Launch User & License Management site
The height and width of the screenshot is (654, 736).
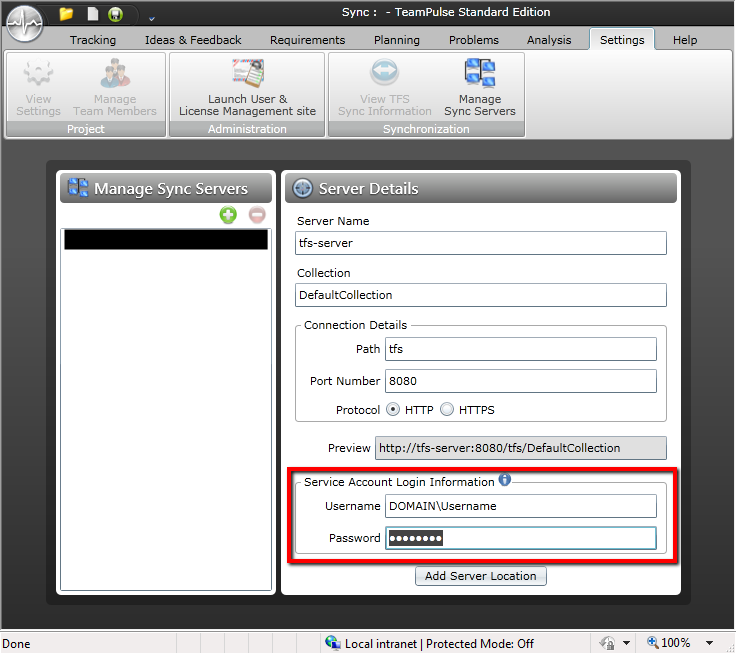[x=247, y=88]
